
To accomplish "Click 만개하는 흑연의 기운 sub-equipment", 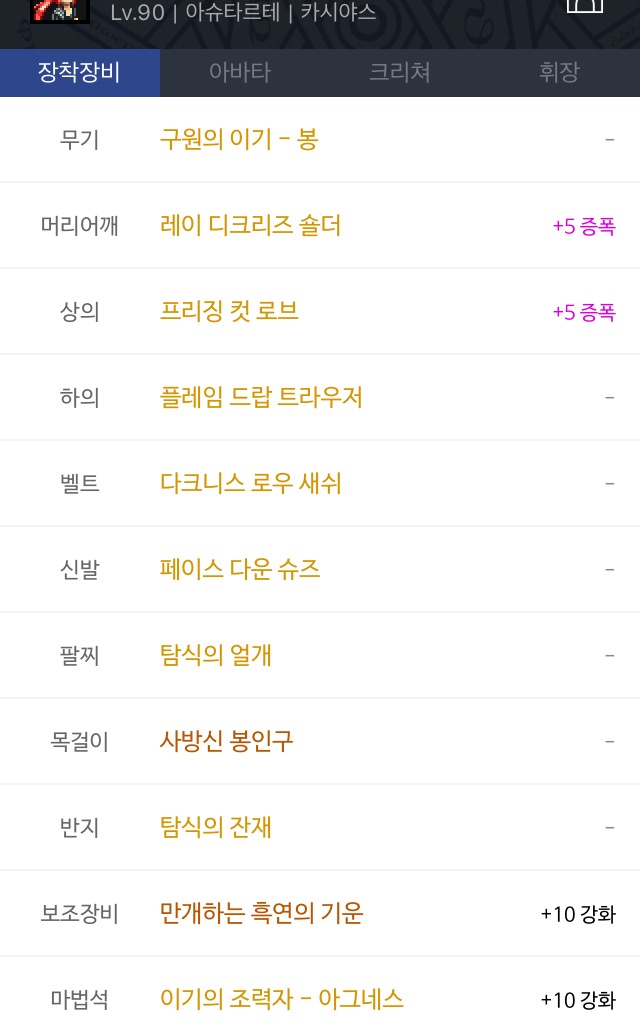I will (261, 914).
